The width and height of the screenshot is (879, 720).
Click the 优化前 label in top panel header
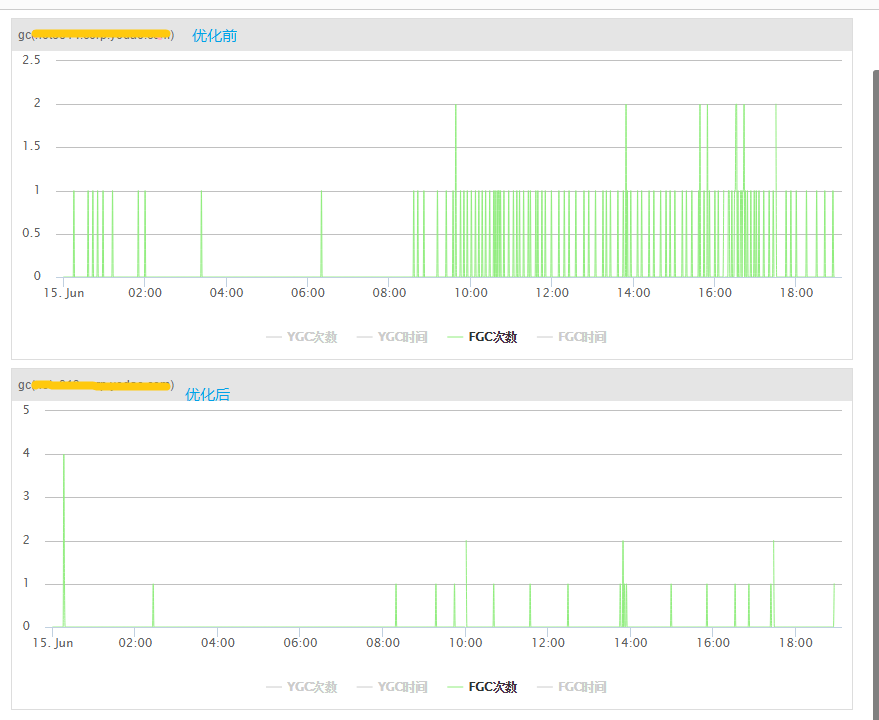click(215, 36)
